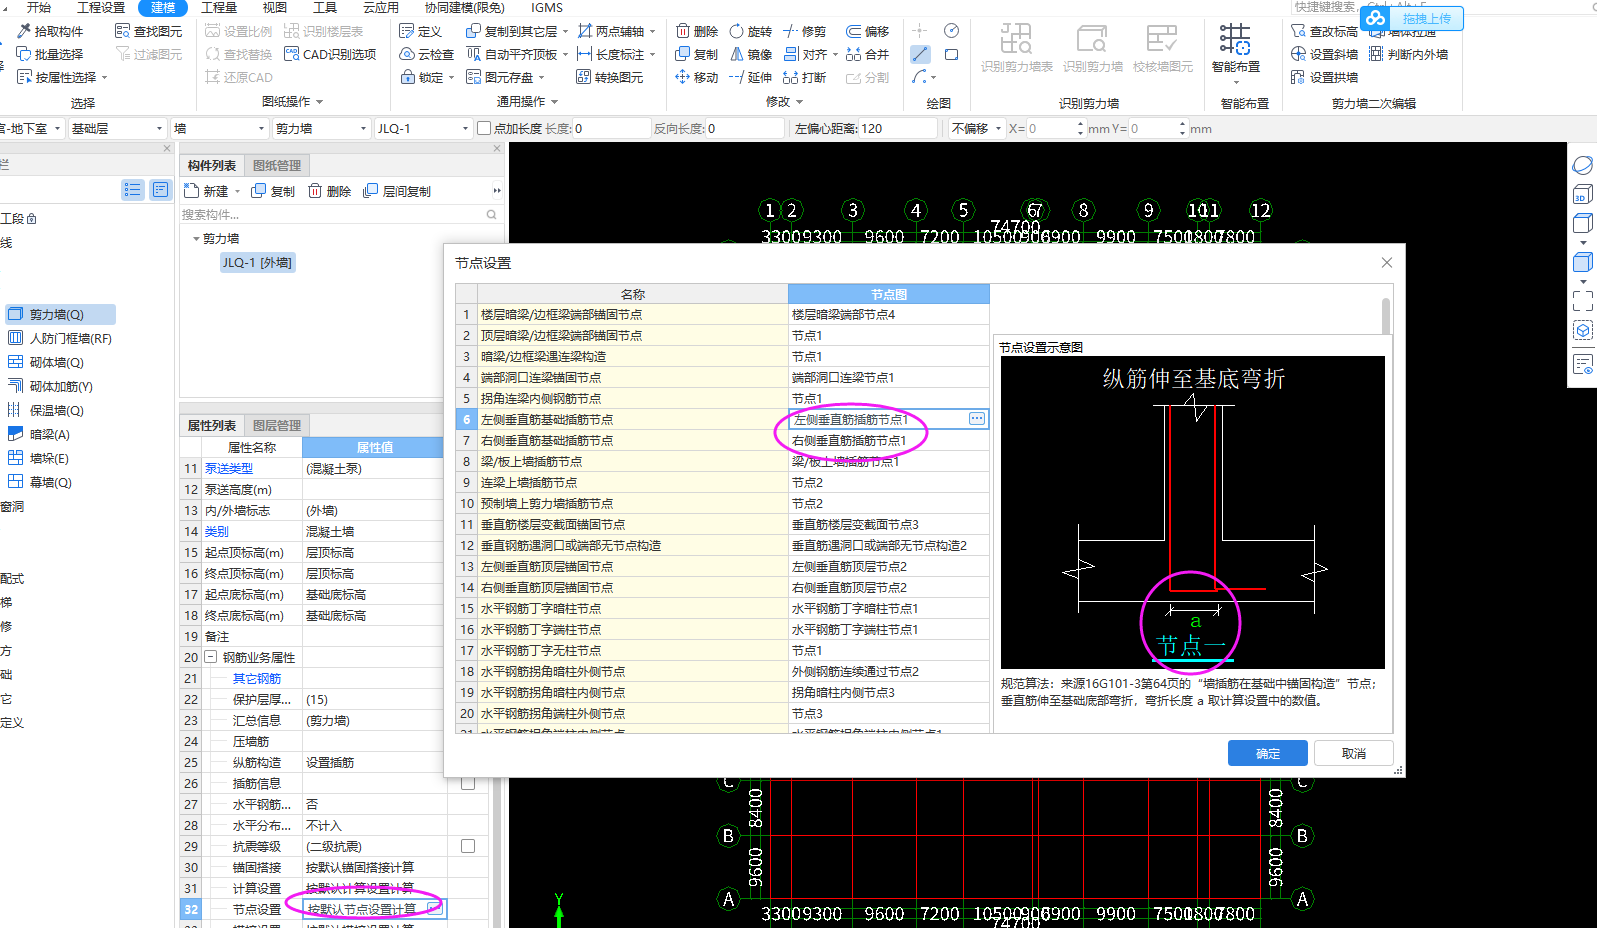
Task: Select the 偏移 offset tool
Action: click(x=868, y=31)
